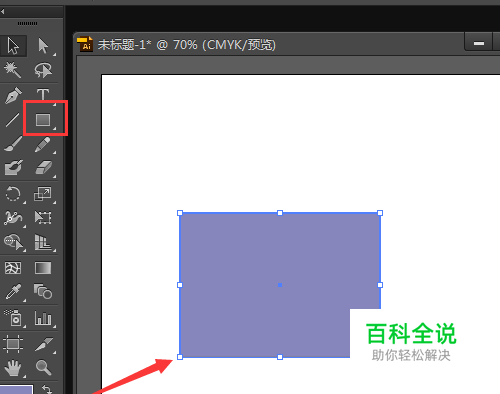Select the Eraser tool
The height and width of the screenshot is (394, 500).
point(43,168)
